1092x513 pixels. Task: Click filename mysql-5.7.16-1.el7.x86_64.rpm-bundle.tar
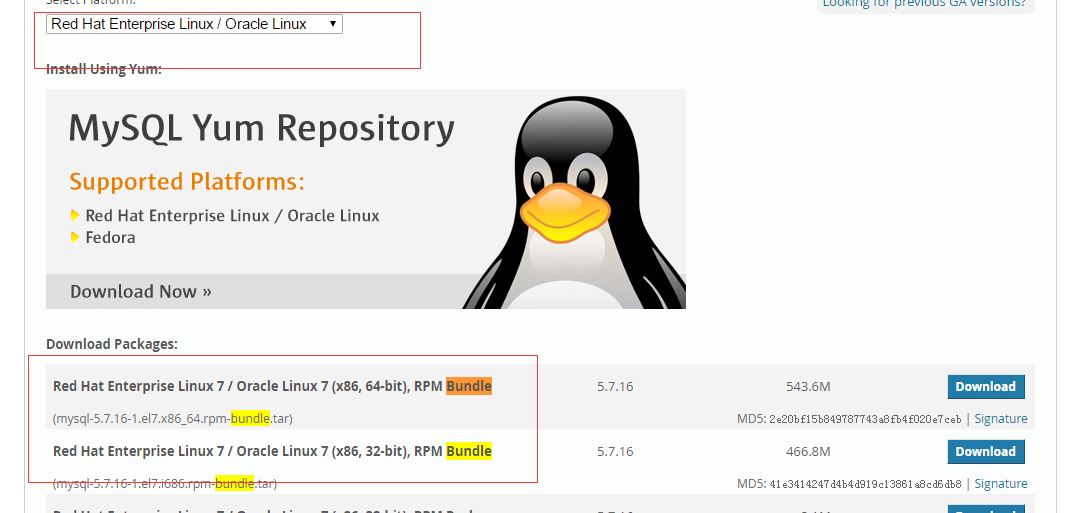173,418
